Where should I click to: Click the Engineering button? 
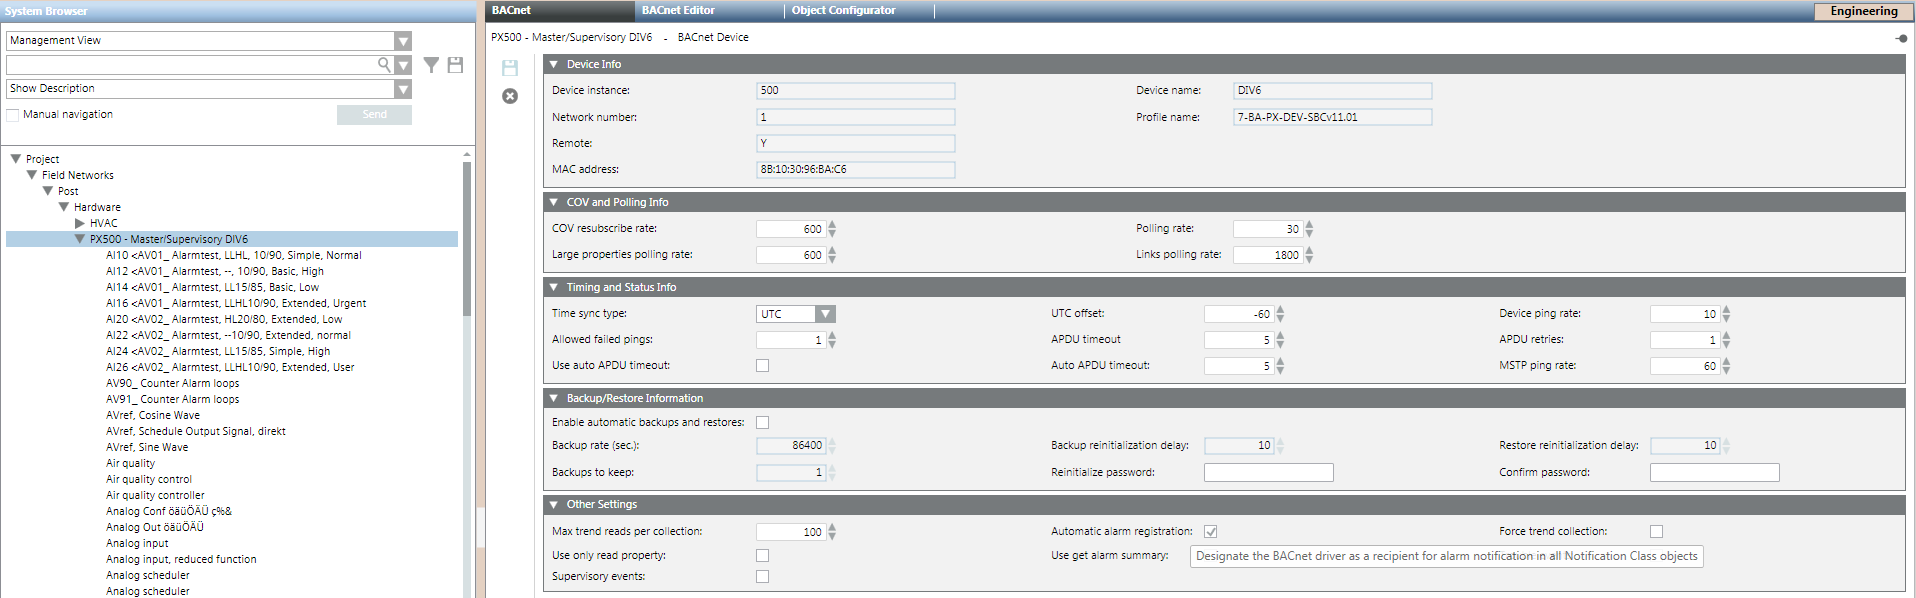[1863, 11]
